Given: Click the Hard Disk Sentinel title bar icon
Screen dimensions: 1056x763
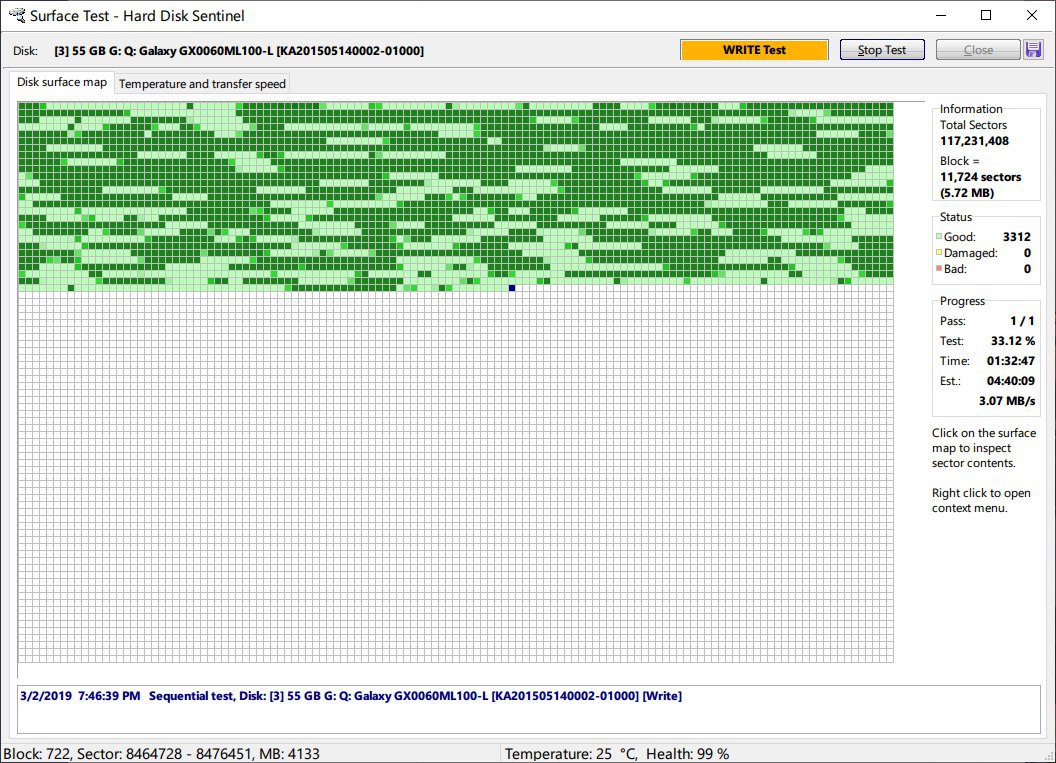Looking at the screenshot, I should (17, 15).
